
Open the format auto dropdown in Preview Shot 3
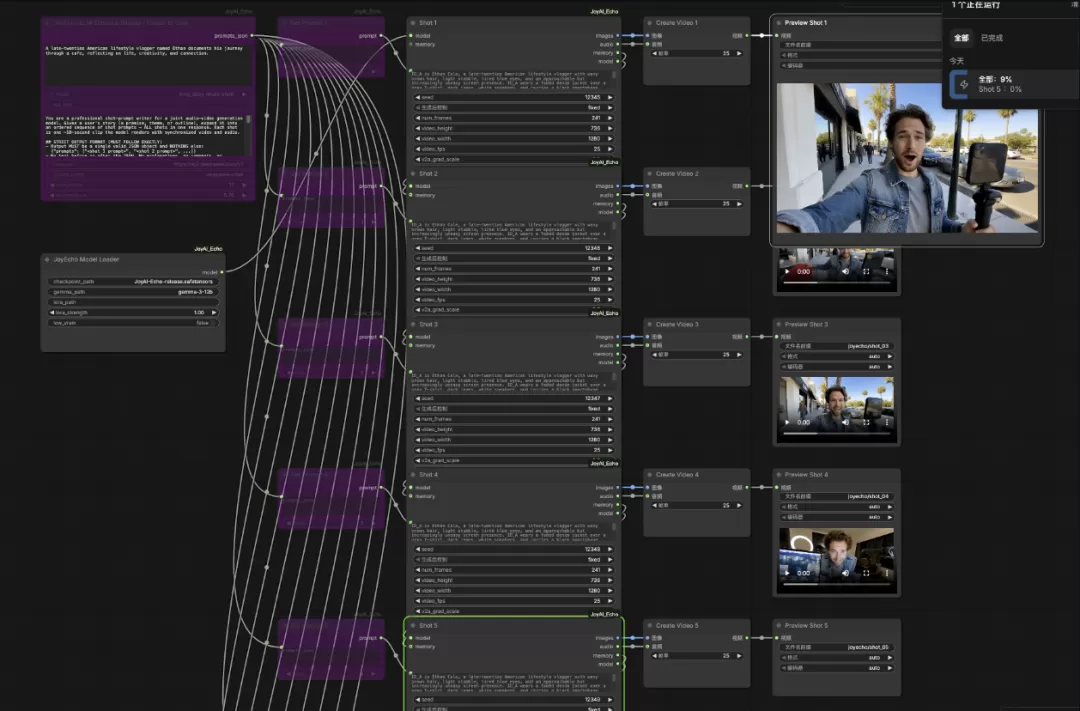tap(837, 356)
